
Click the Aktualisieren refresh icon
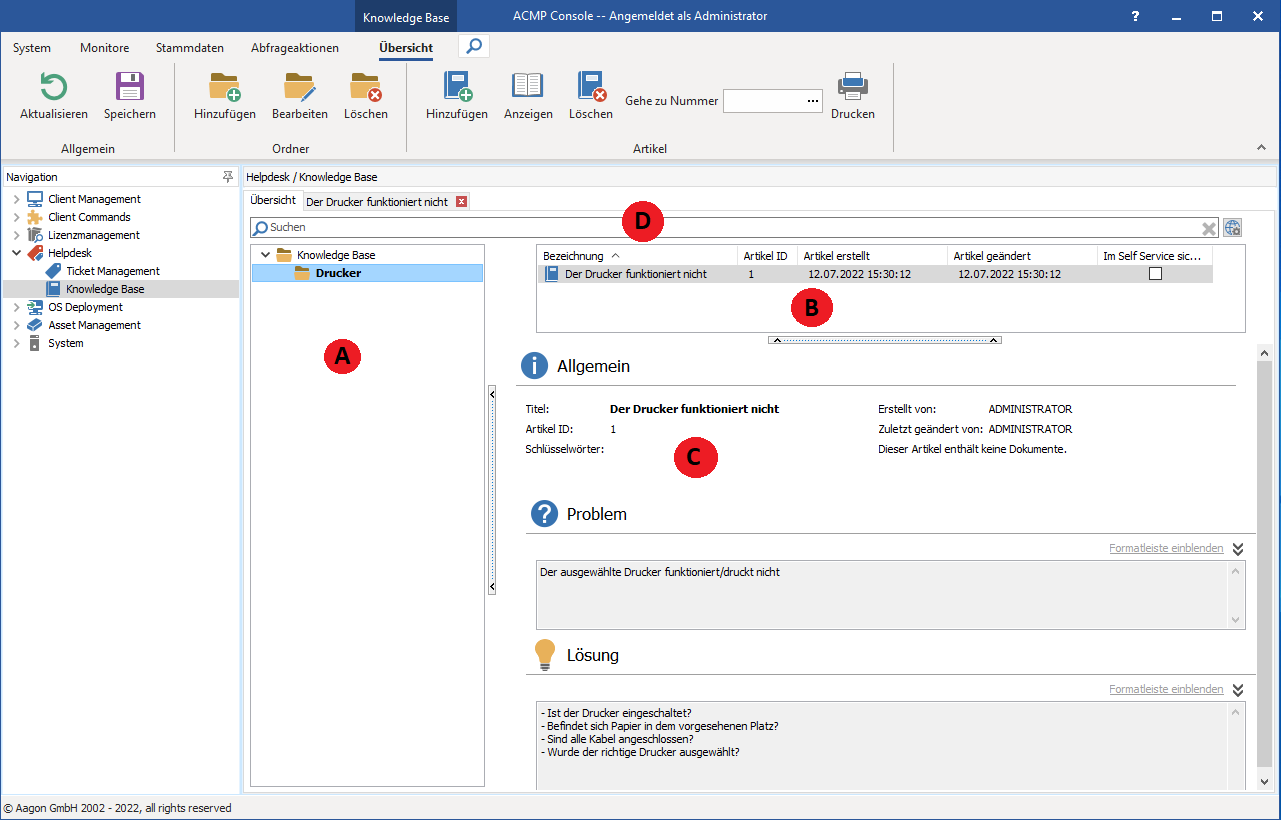pos(53,87)
